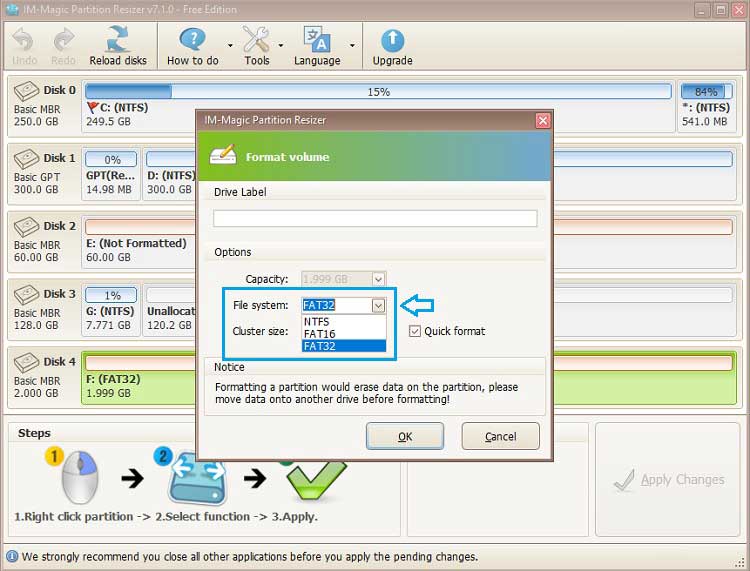This screenshot has width=750, height=571.
Task: Open the How to do help icon
Action: (x=192, y=39)
